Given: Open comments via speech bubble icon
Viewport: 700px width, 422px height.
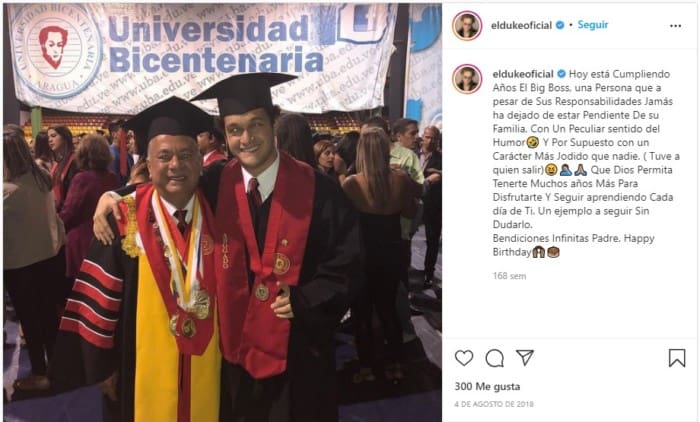Looking at the screenshot, I should click(495, 358).
